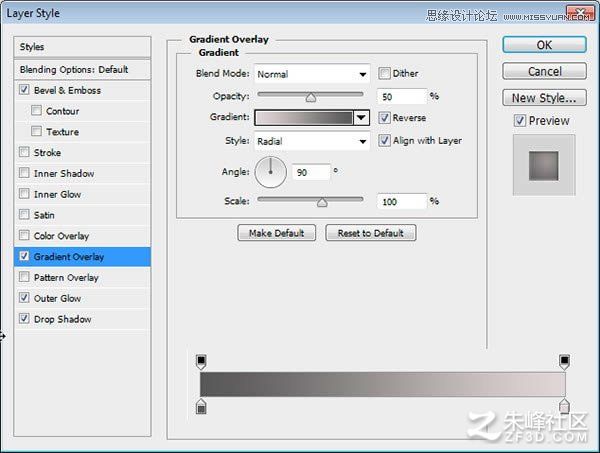This screenshot has height=453, width=600.
Task: Open the gradient Style dropdown
Action: pyautogui.click(x=312, y=141)
